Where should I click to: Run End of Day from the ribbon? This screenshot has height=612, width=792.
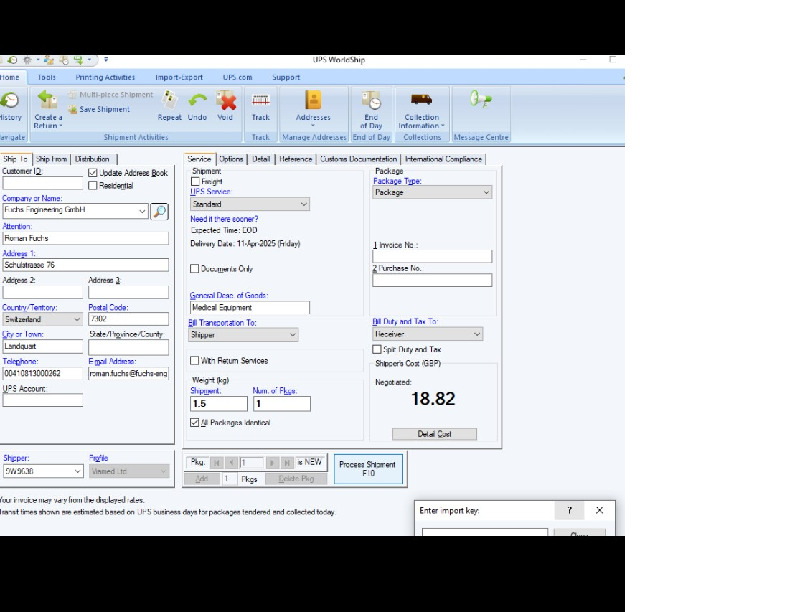tap(372, 100)
